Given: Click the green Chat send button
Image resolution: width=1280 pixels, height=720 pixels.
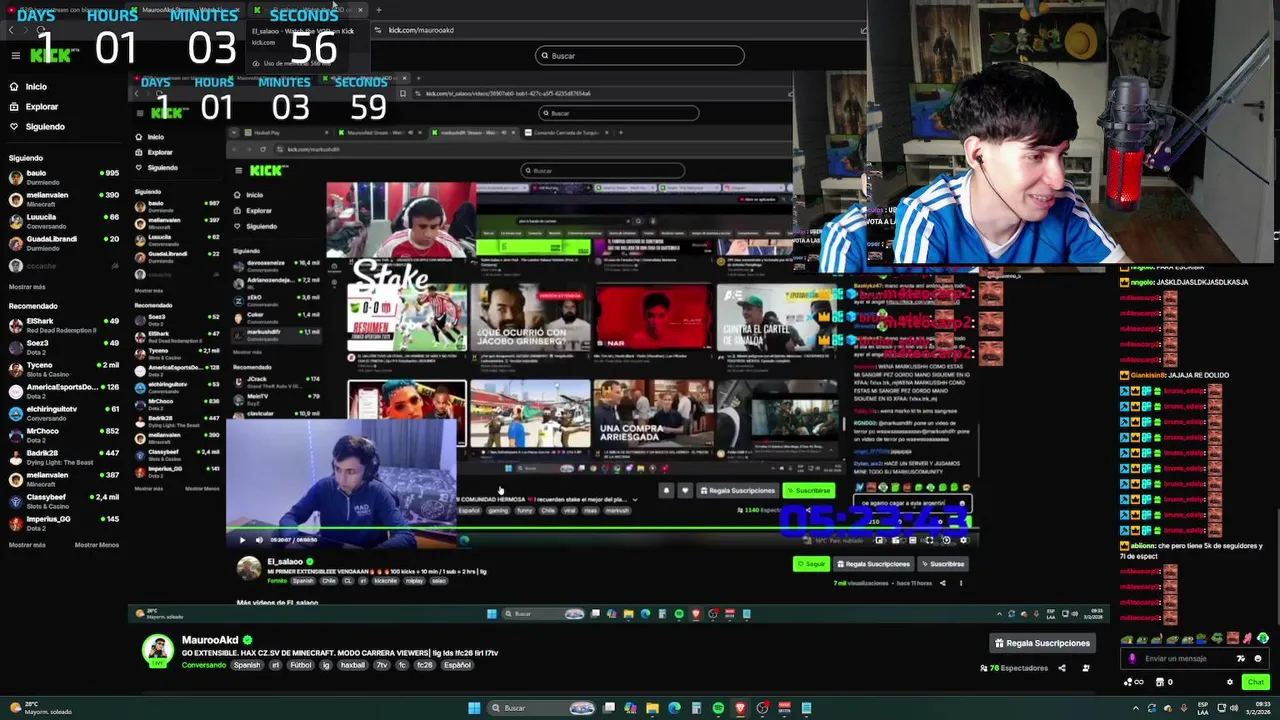Looking at the screenshot, I should click(x=1255, y=682).
